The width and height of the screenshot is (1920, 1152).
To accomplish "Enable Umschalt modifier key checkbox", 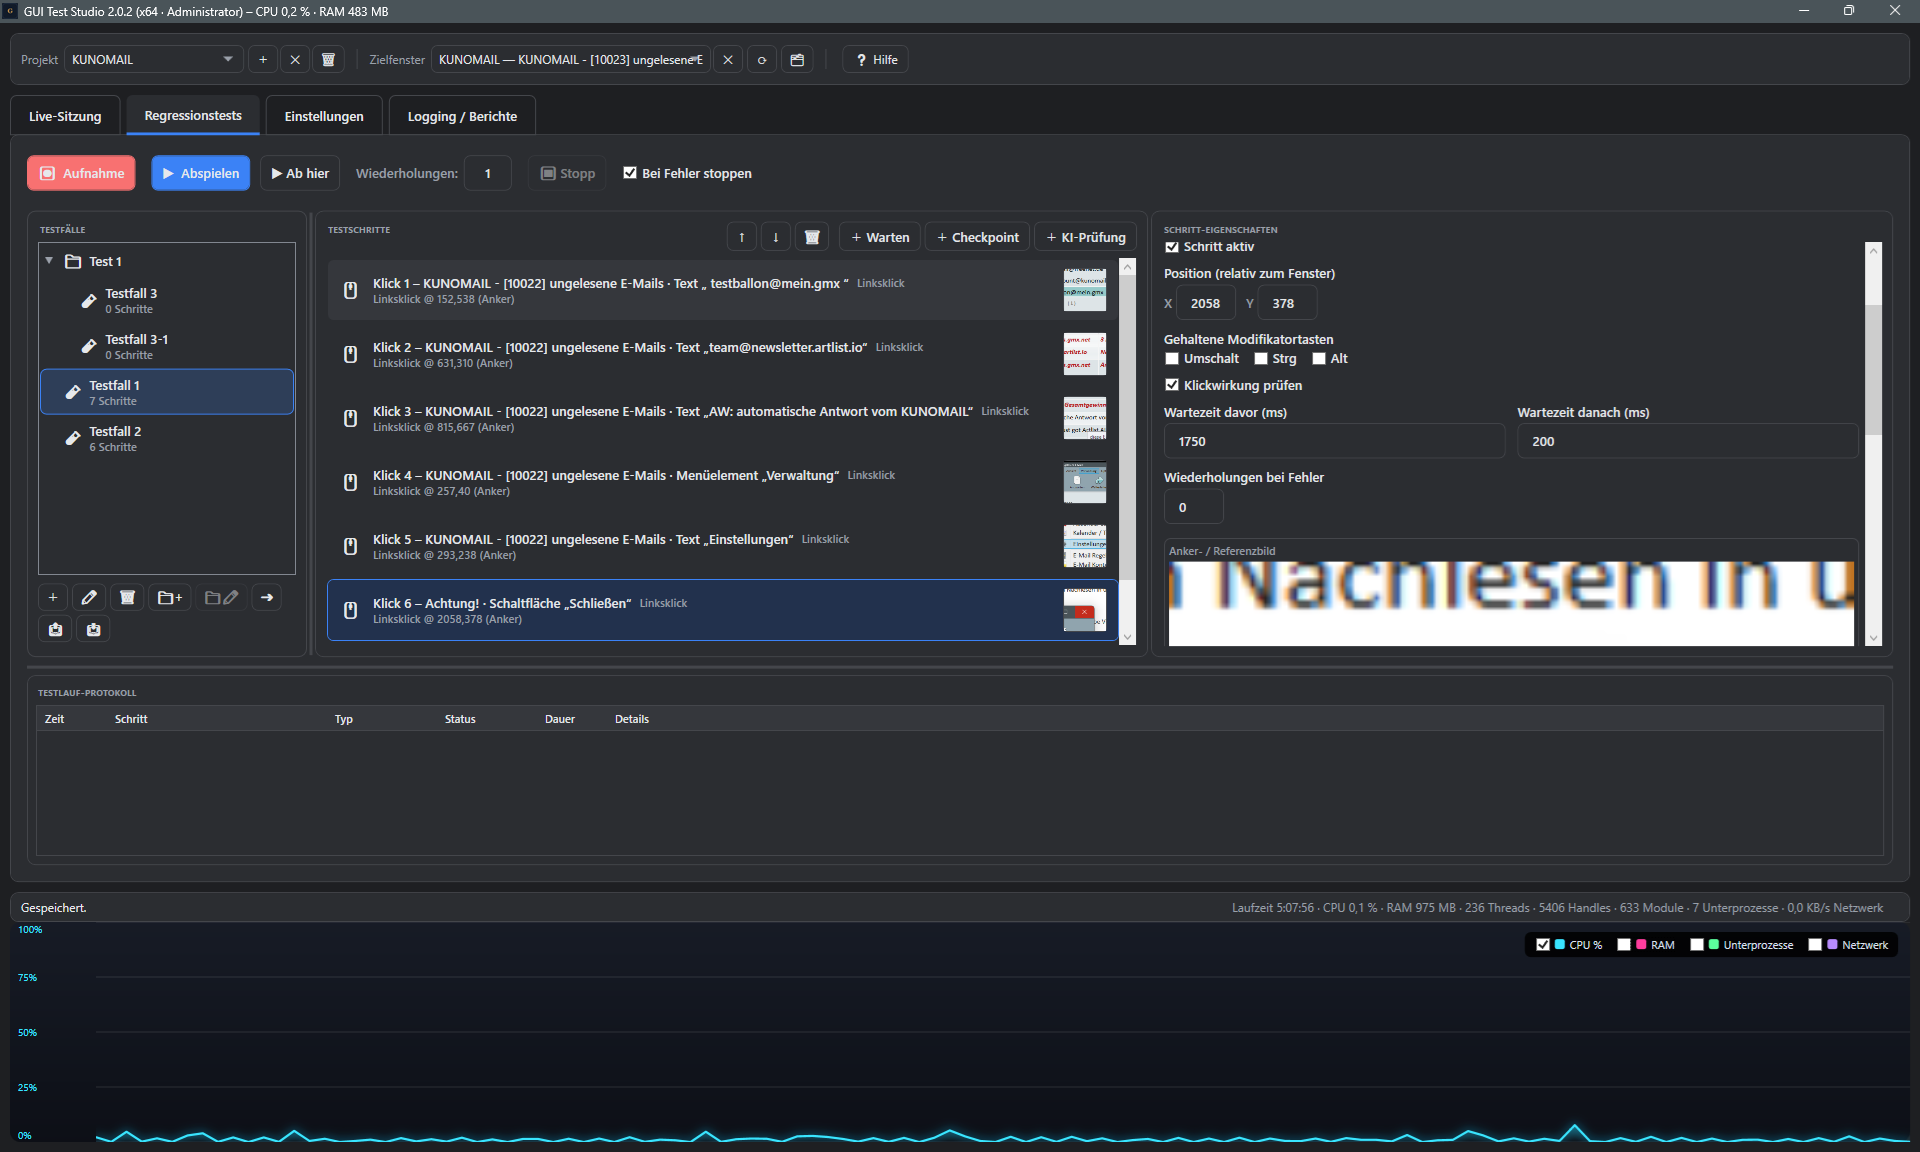I will coord(1172,359).
